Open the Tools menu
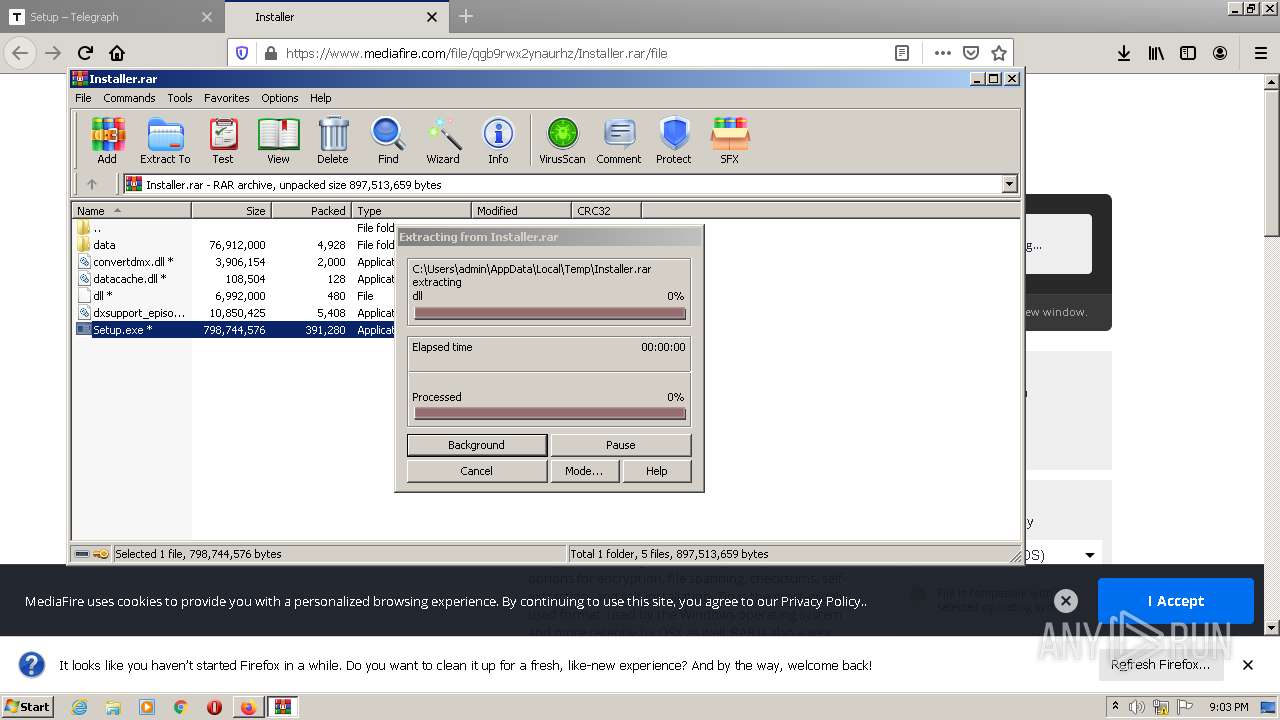The width and height of the screenshot is (1280, 720). [x=180, y=98]
